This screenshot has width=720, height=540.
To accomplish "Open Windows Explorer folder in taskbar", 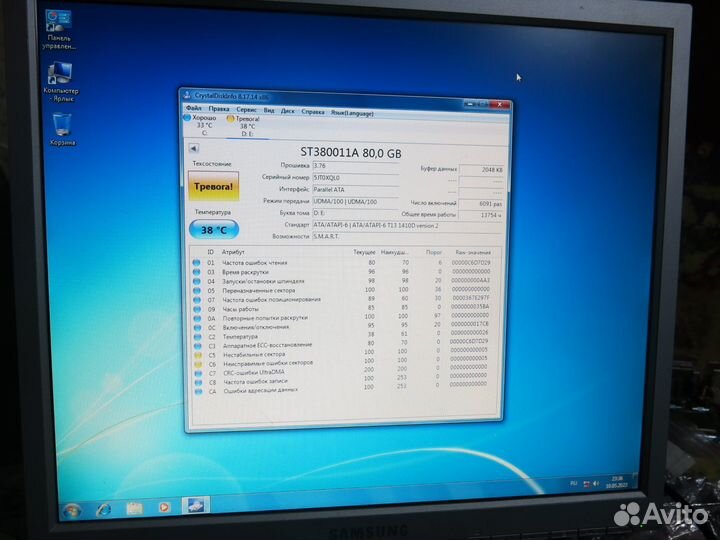I will tap(135, 508).
